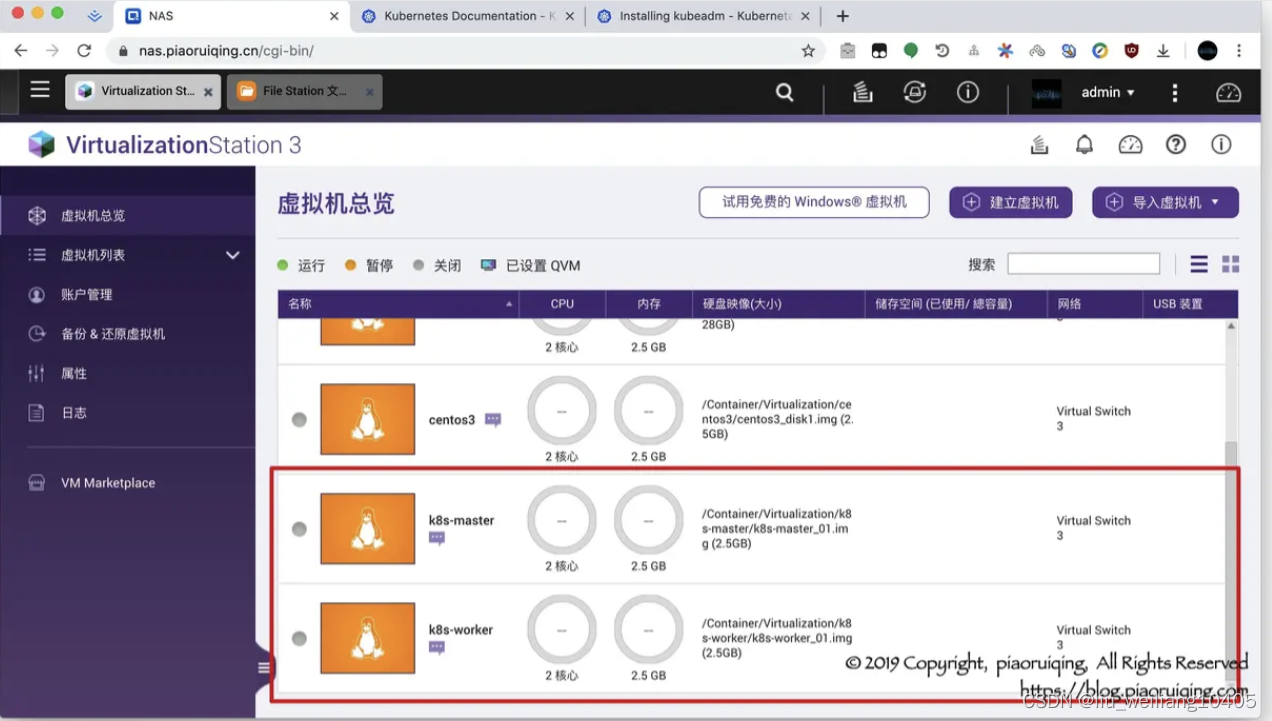Open external devices icon in QTS bar
The height and width of the screenshot is (721, 1272).
pyautogui.click(x=914, y=92)
